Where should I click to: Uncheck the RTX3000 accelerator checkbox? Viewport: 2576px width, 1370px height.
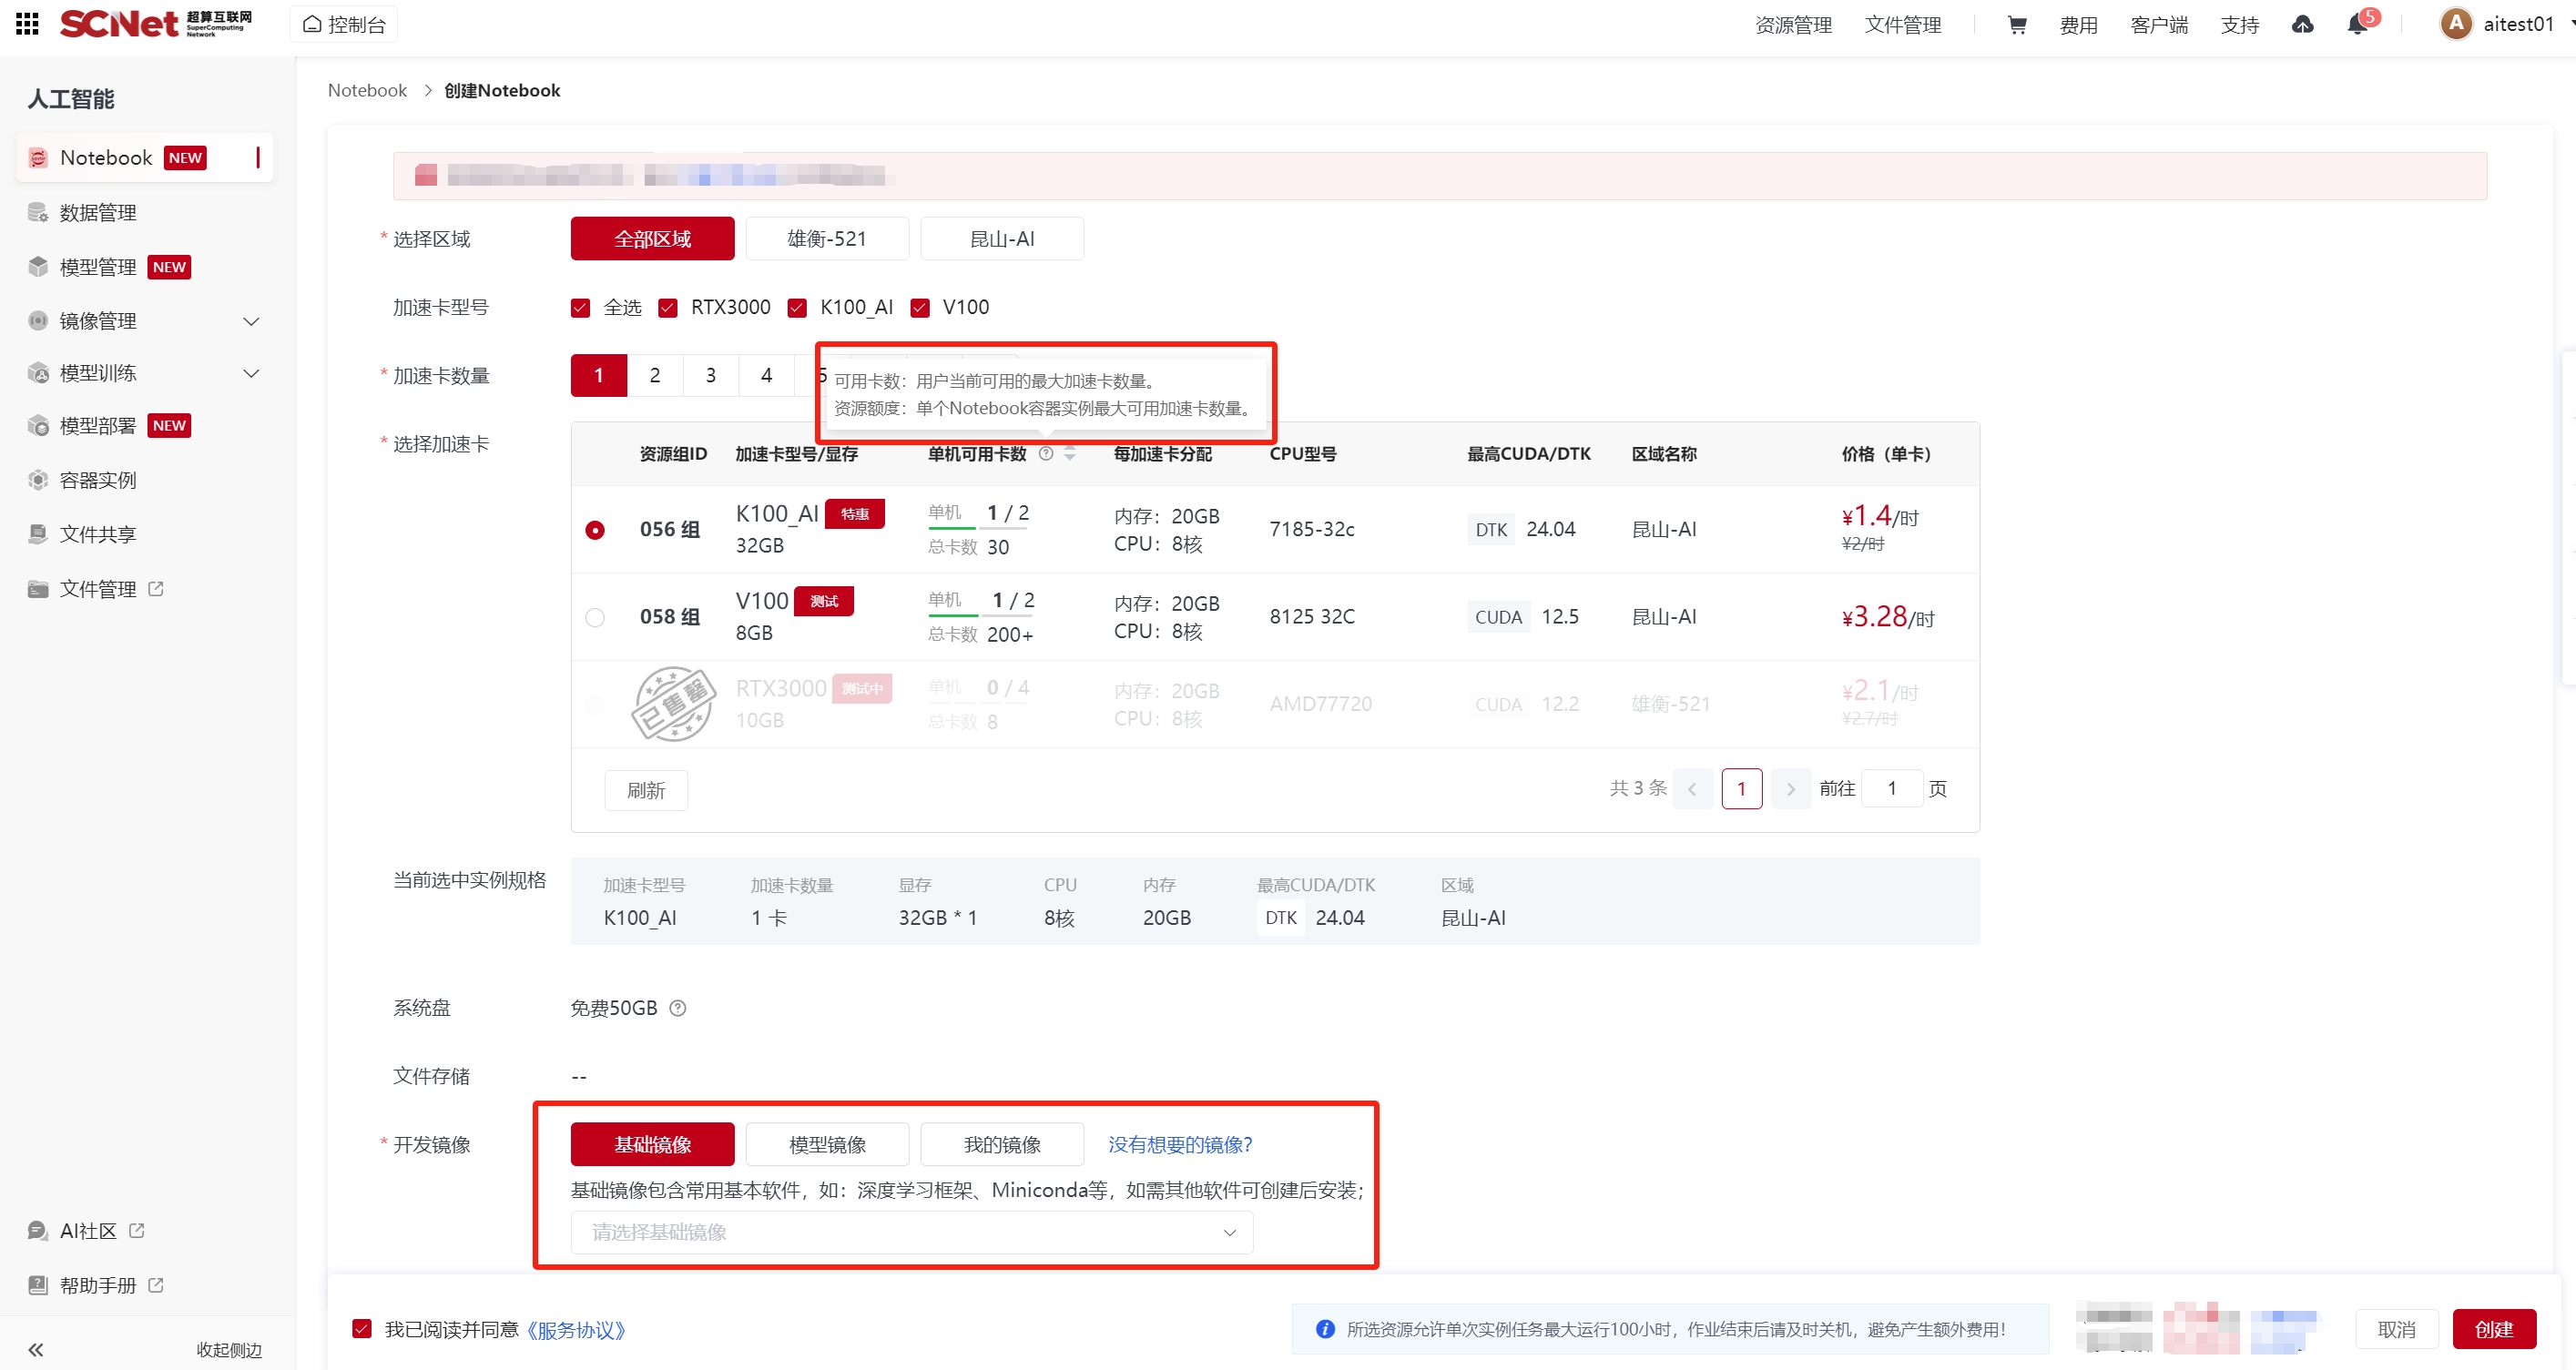click(x=668, y=308)
